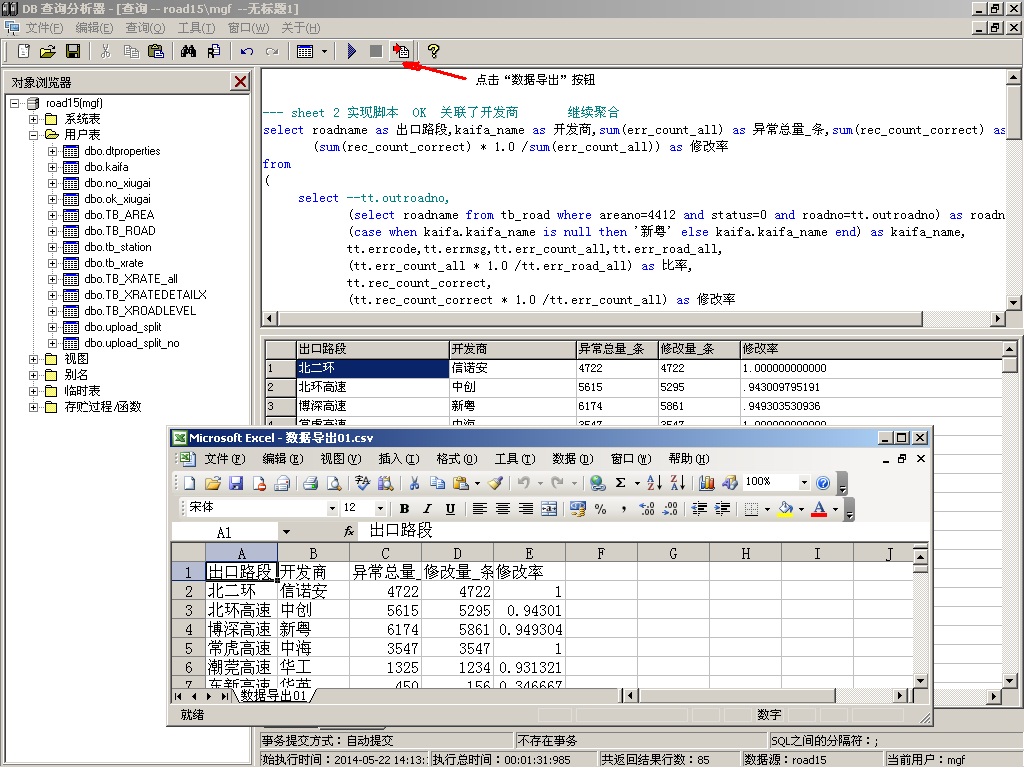The height and width of the screenshot is (768, 1024).
Task: Expand the dbo.kaifa table node
Action: [52, 167]
